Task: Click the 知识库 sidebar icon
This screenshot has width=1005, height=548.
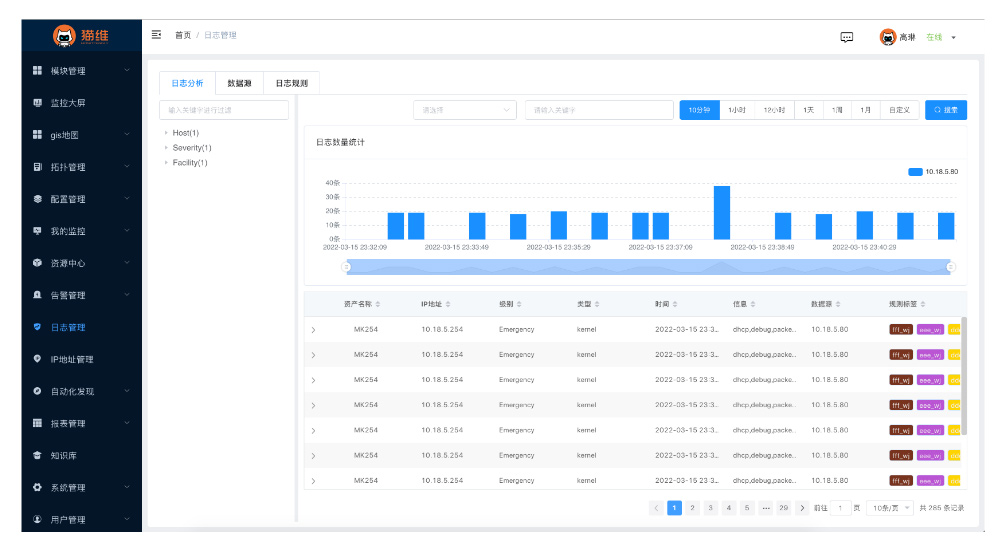Action: [37, 455]
